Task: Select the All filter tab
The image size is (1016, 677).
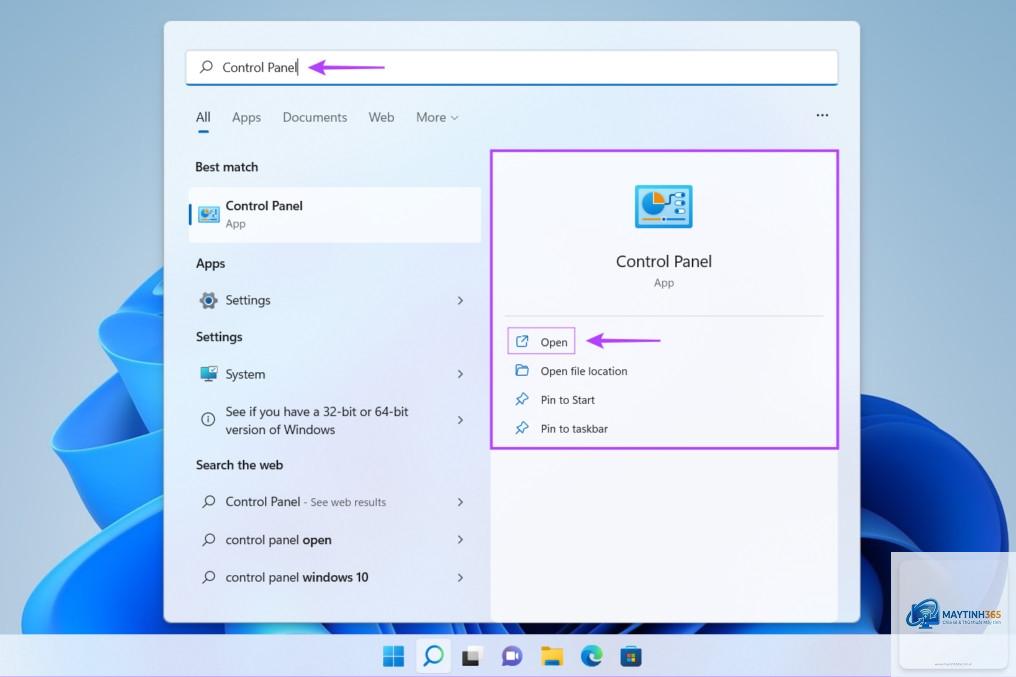Action: pos(203,117)
